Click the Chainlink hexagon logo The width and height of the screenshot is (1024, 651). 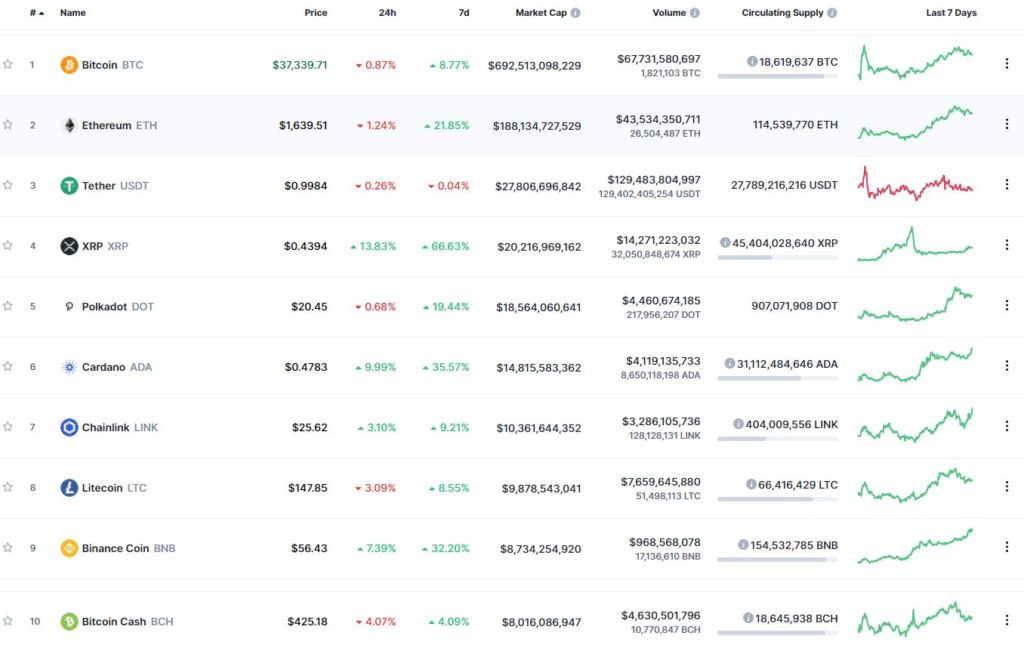(x=69, y=427)
